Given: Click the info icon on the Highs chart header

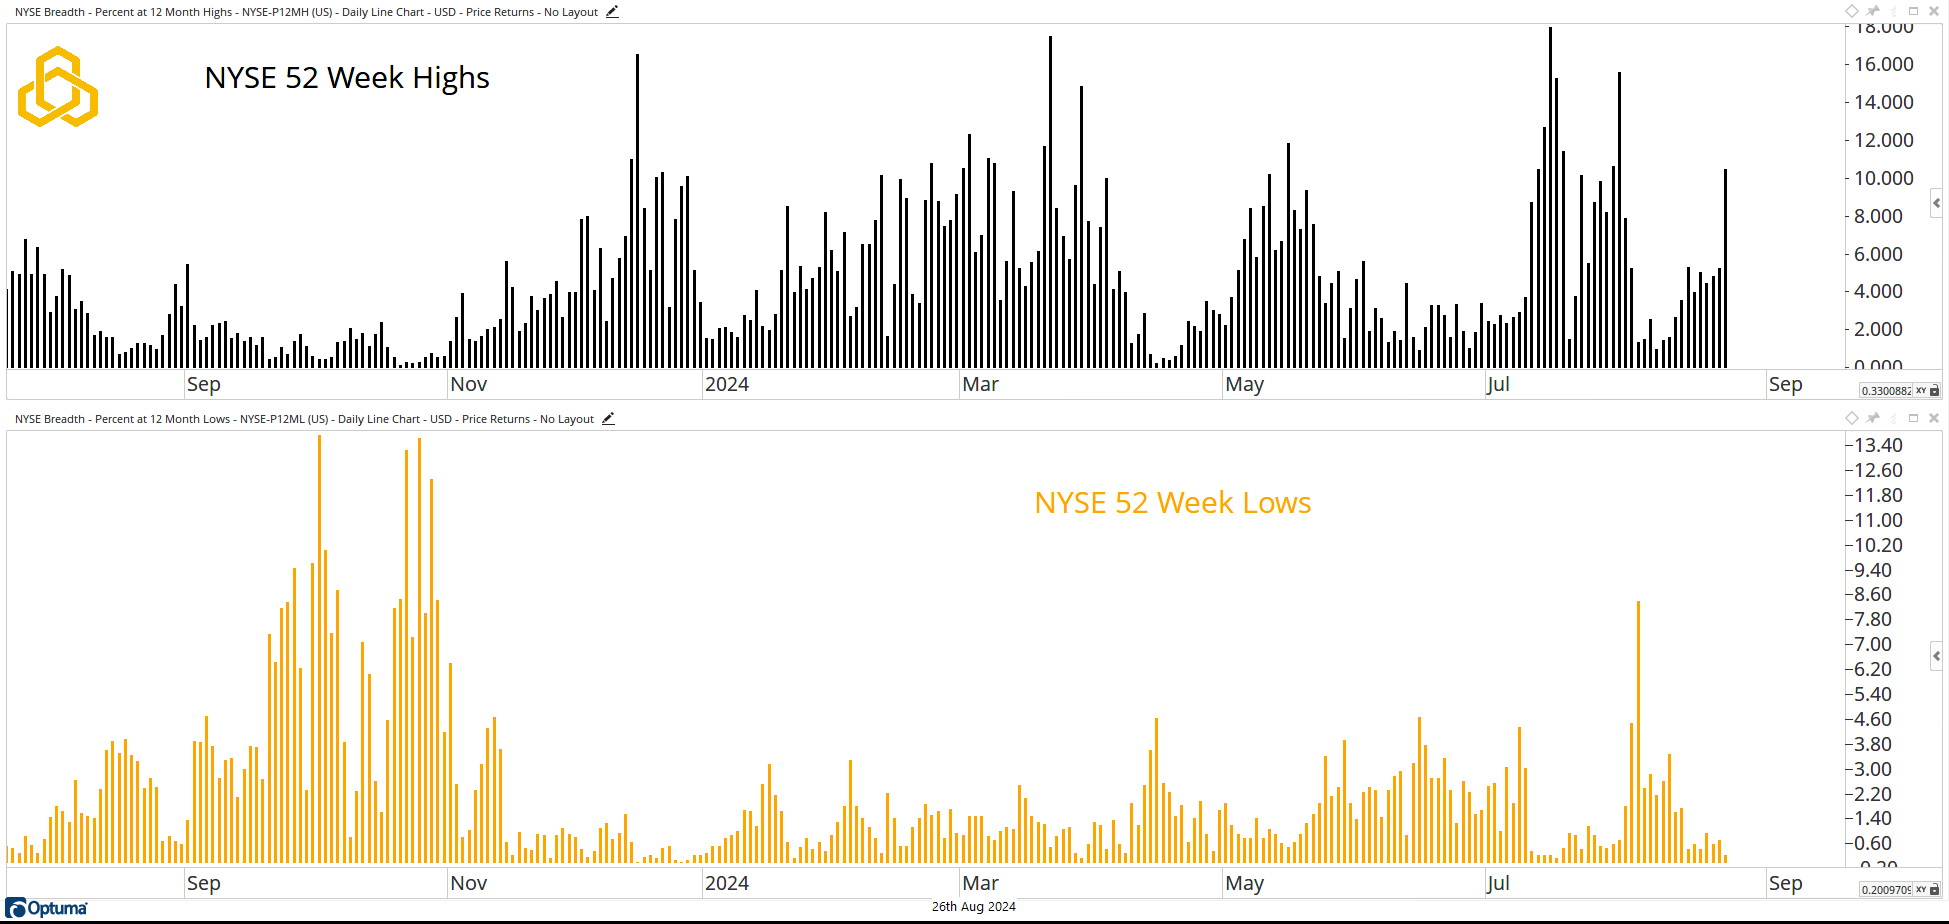Looking at the screenshot, I should [1893, 11].
